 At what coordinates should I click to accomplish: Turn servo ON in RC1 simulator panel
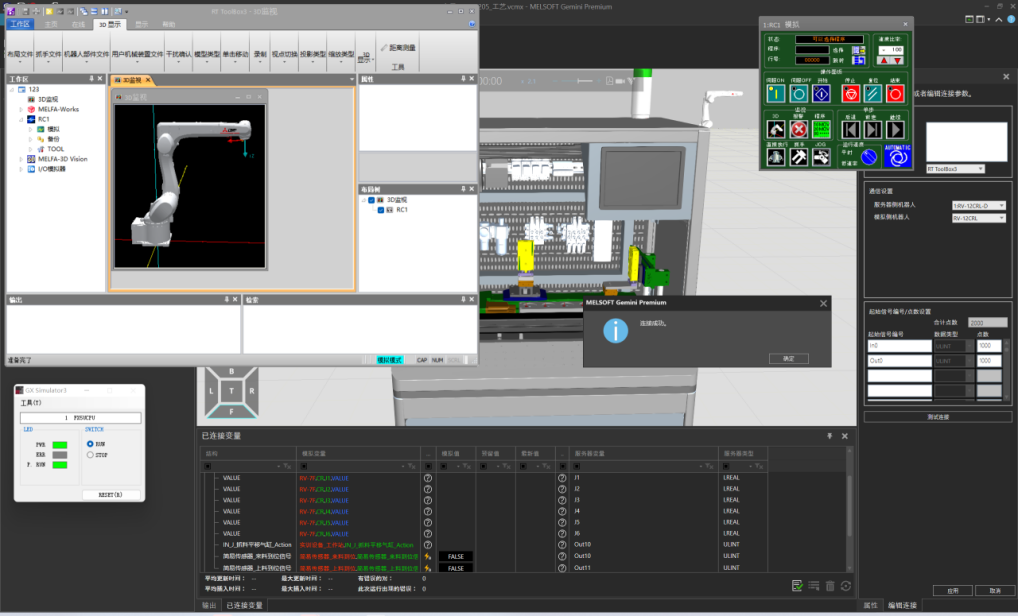click(775, 94)
